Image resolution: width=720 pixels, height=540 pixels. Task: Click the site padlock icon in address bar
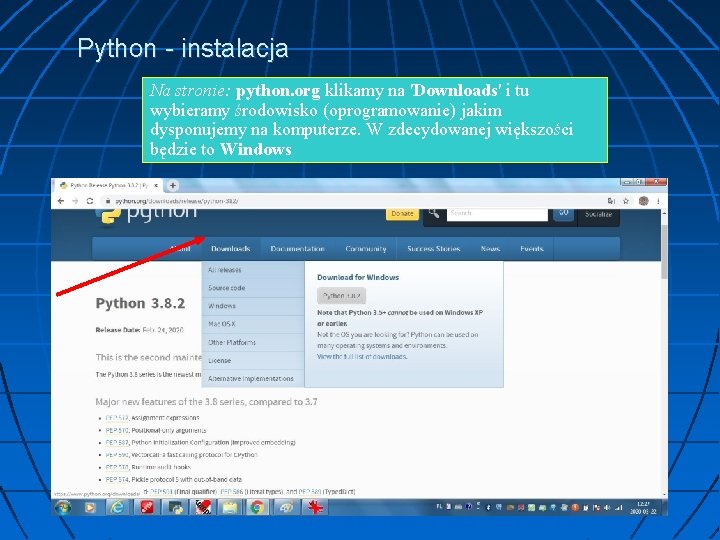[107, 201]
